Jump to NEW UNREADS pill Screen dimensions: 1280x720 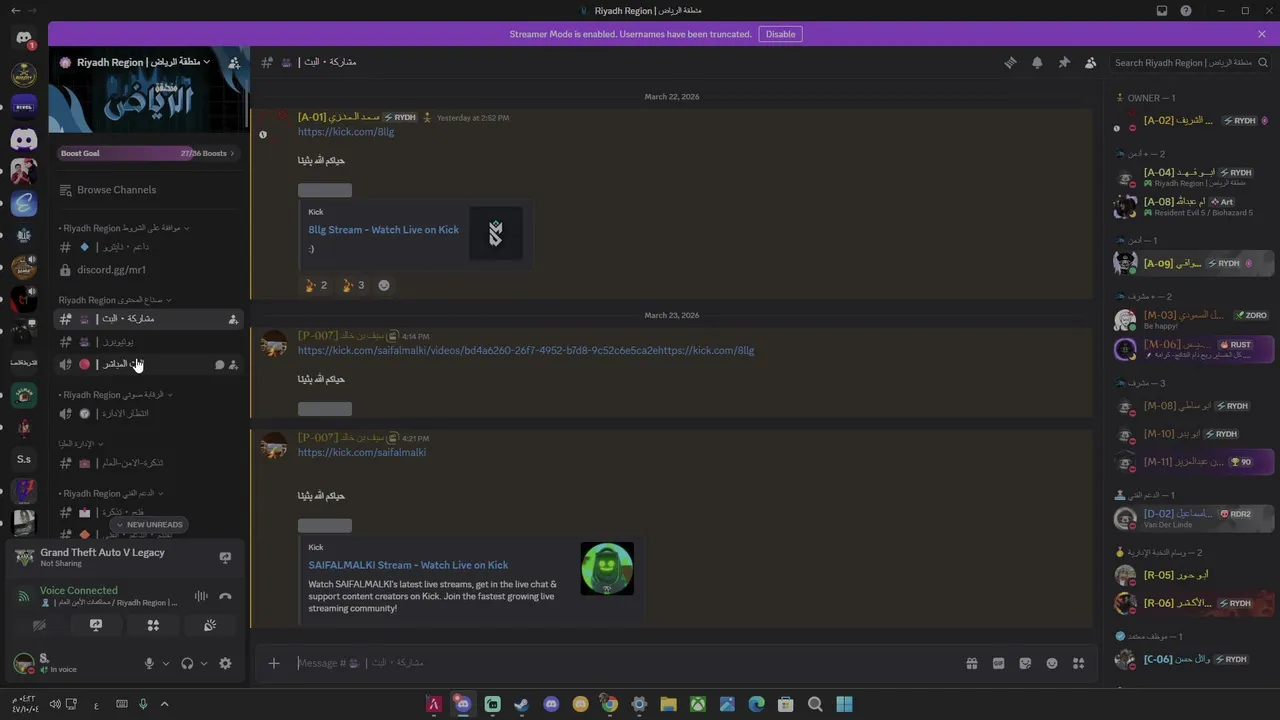149,524
